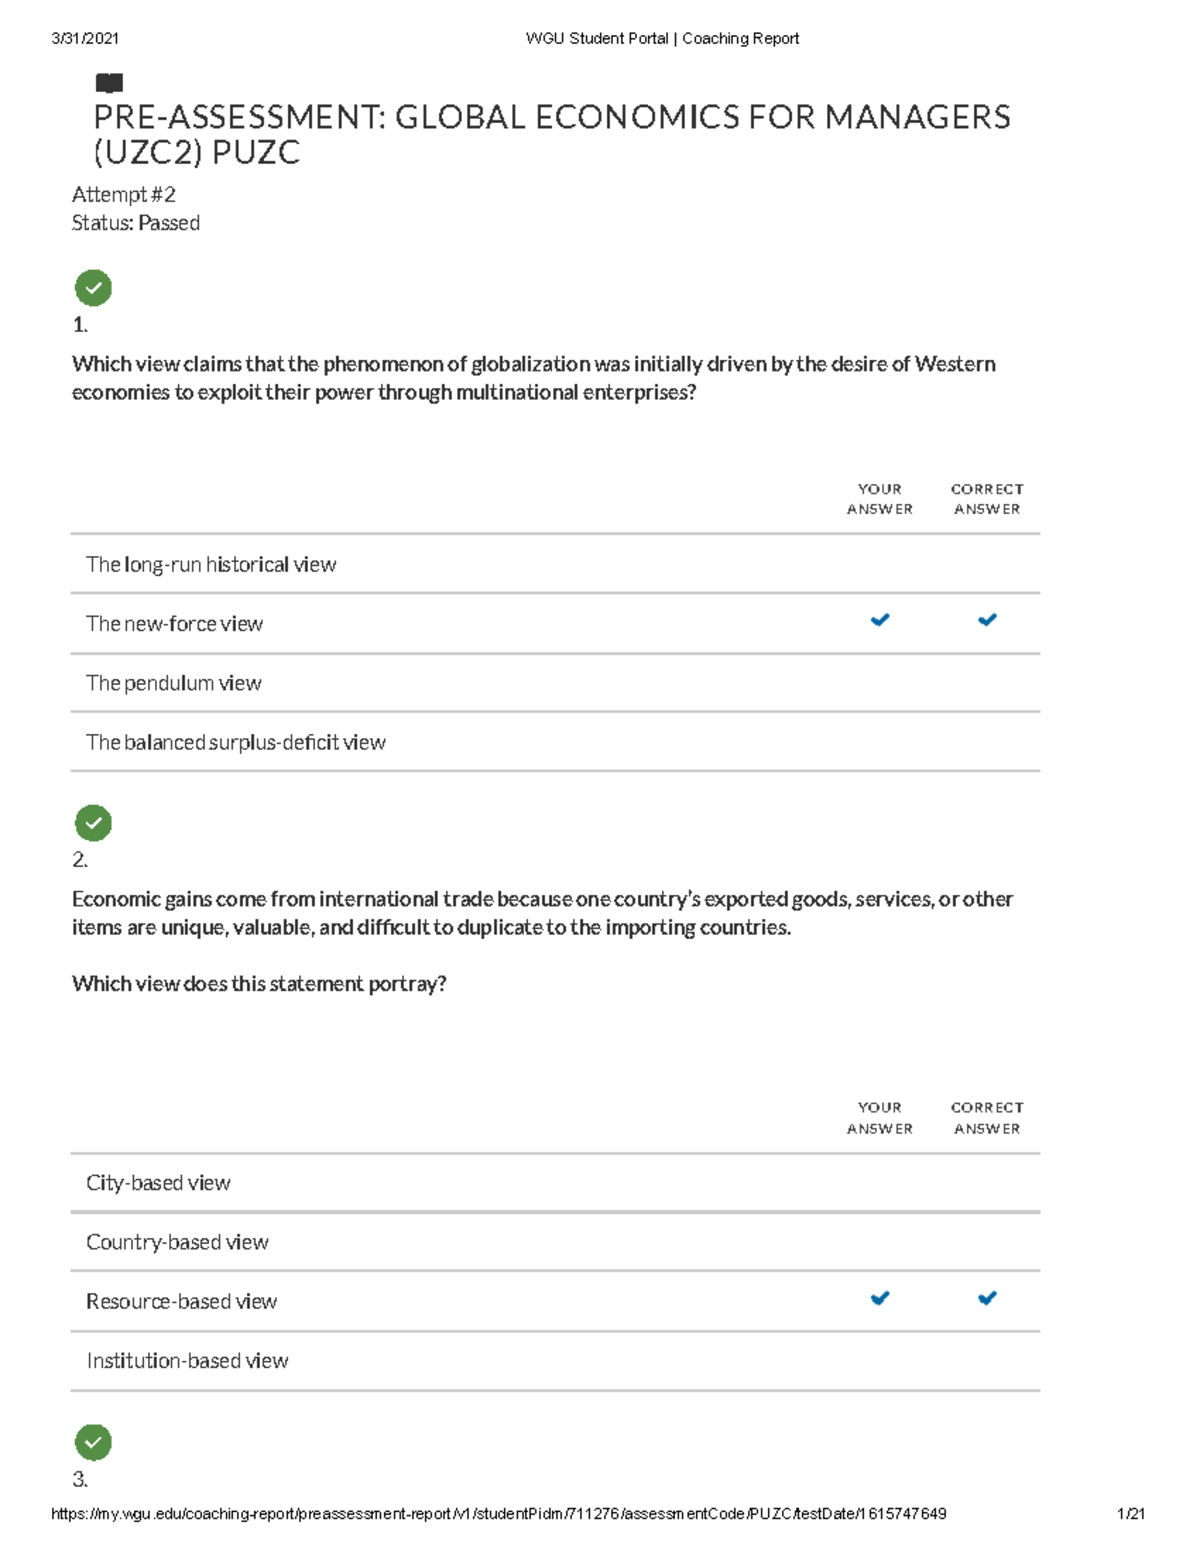Click the pre-assessment title heading
The height and width of the screenshot is (1553, 1200).
(551, 134)
